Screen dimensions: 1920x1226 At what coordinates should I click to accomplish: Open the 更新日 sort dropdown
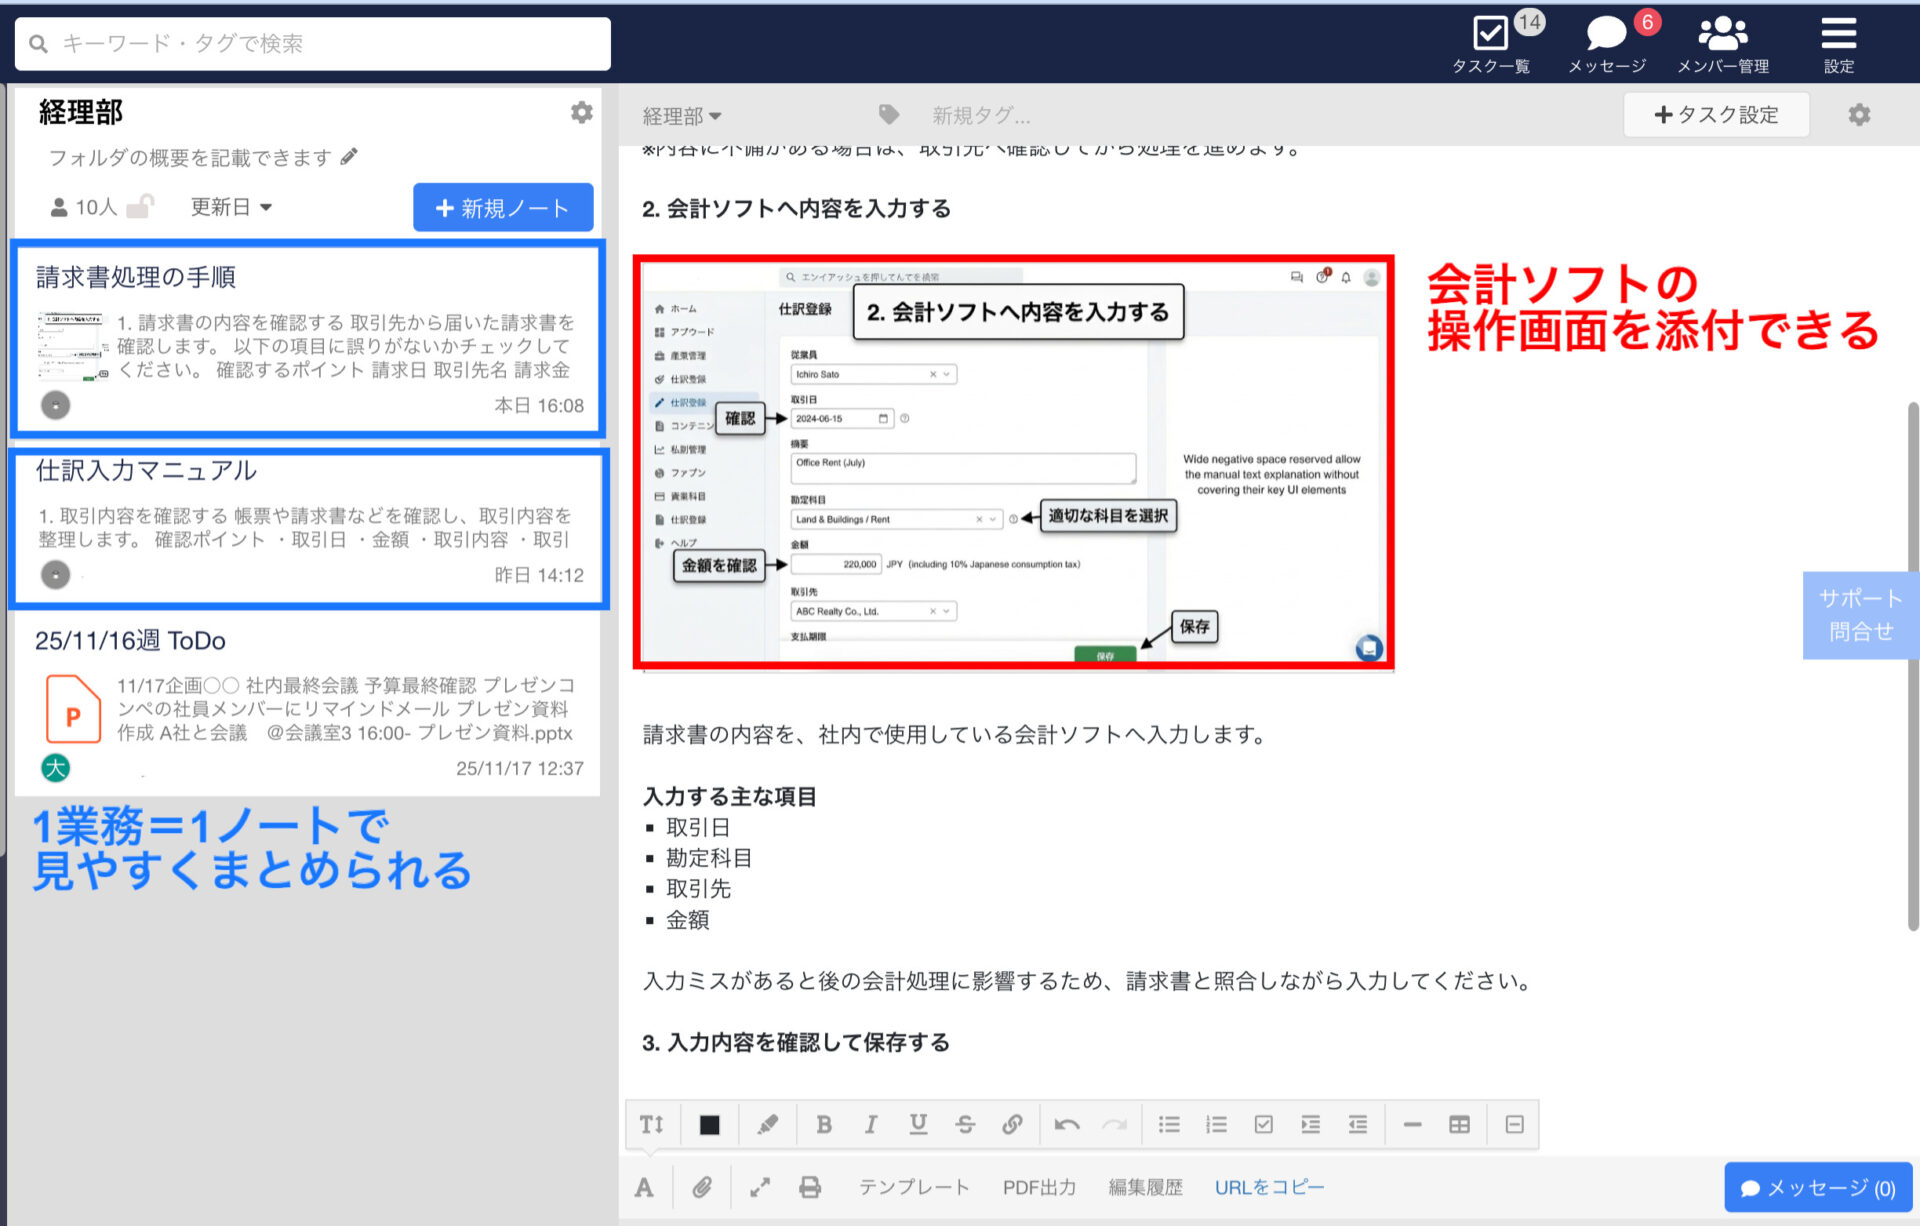pyautogui.click(x=228, y=207)
